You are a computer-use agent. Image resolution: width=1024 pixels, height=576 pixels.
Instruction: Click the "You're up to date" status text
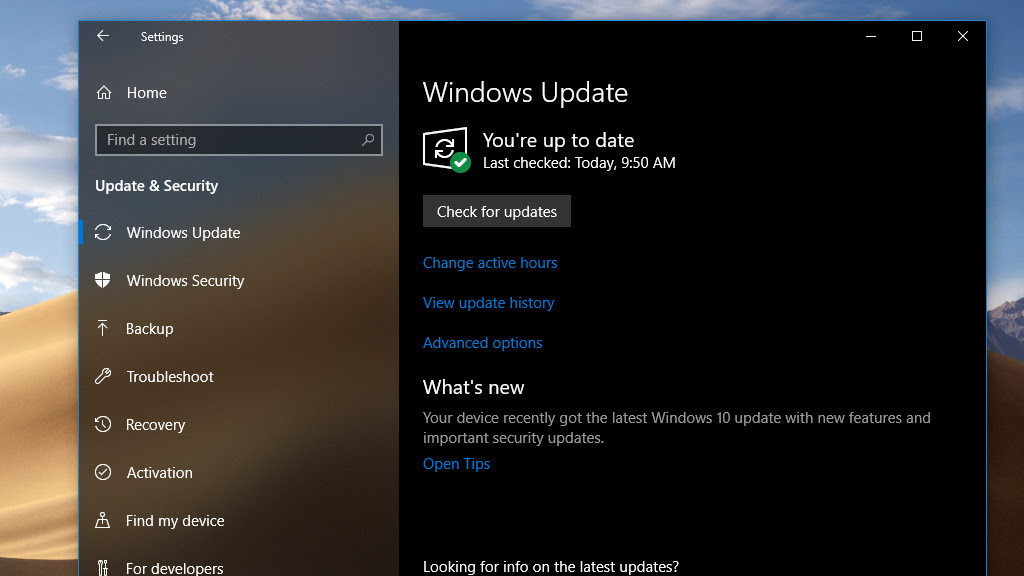click(x=558, y=140)
